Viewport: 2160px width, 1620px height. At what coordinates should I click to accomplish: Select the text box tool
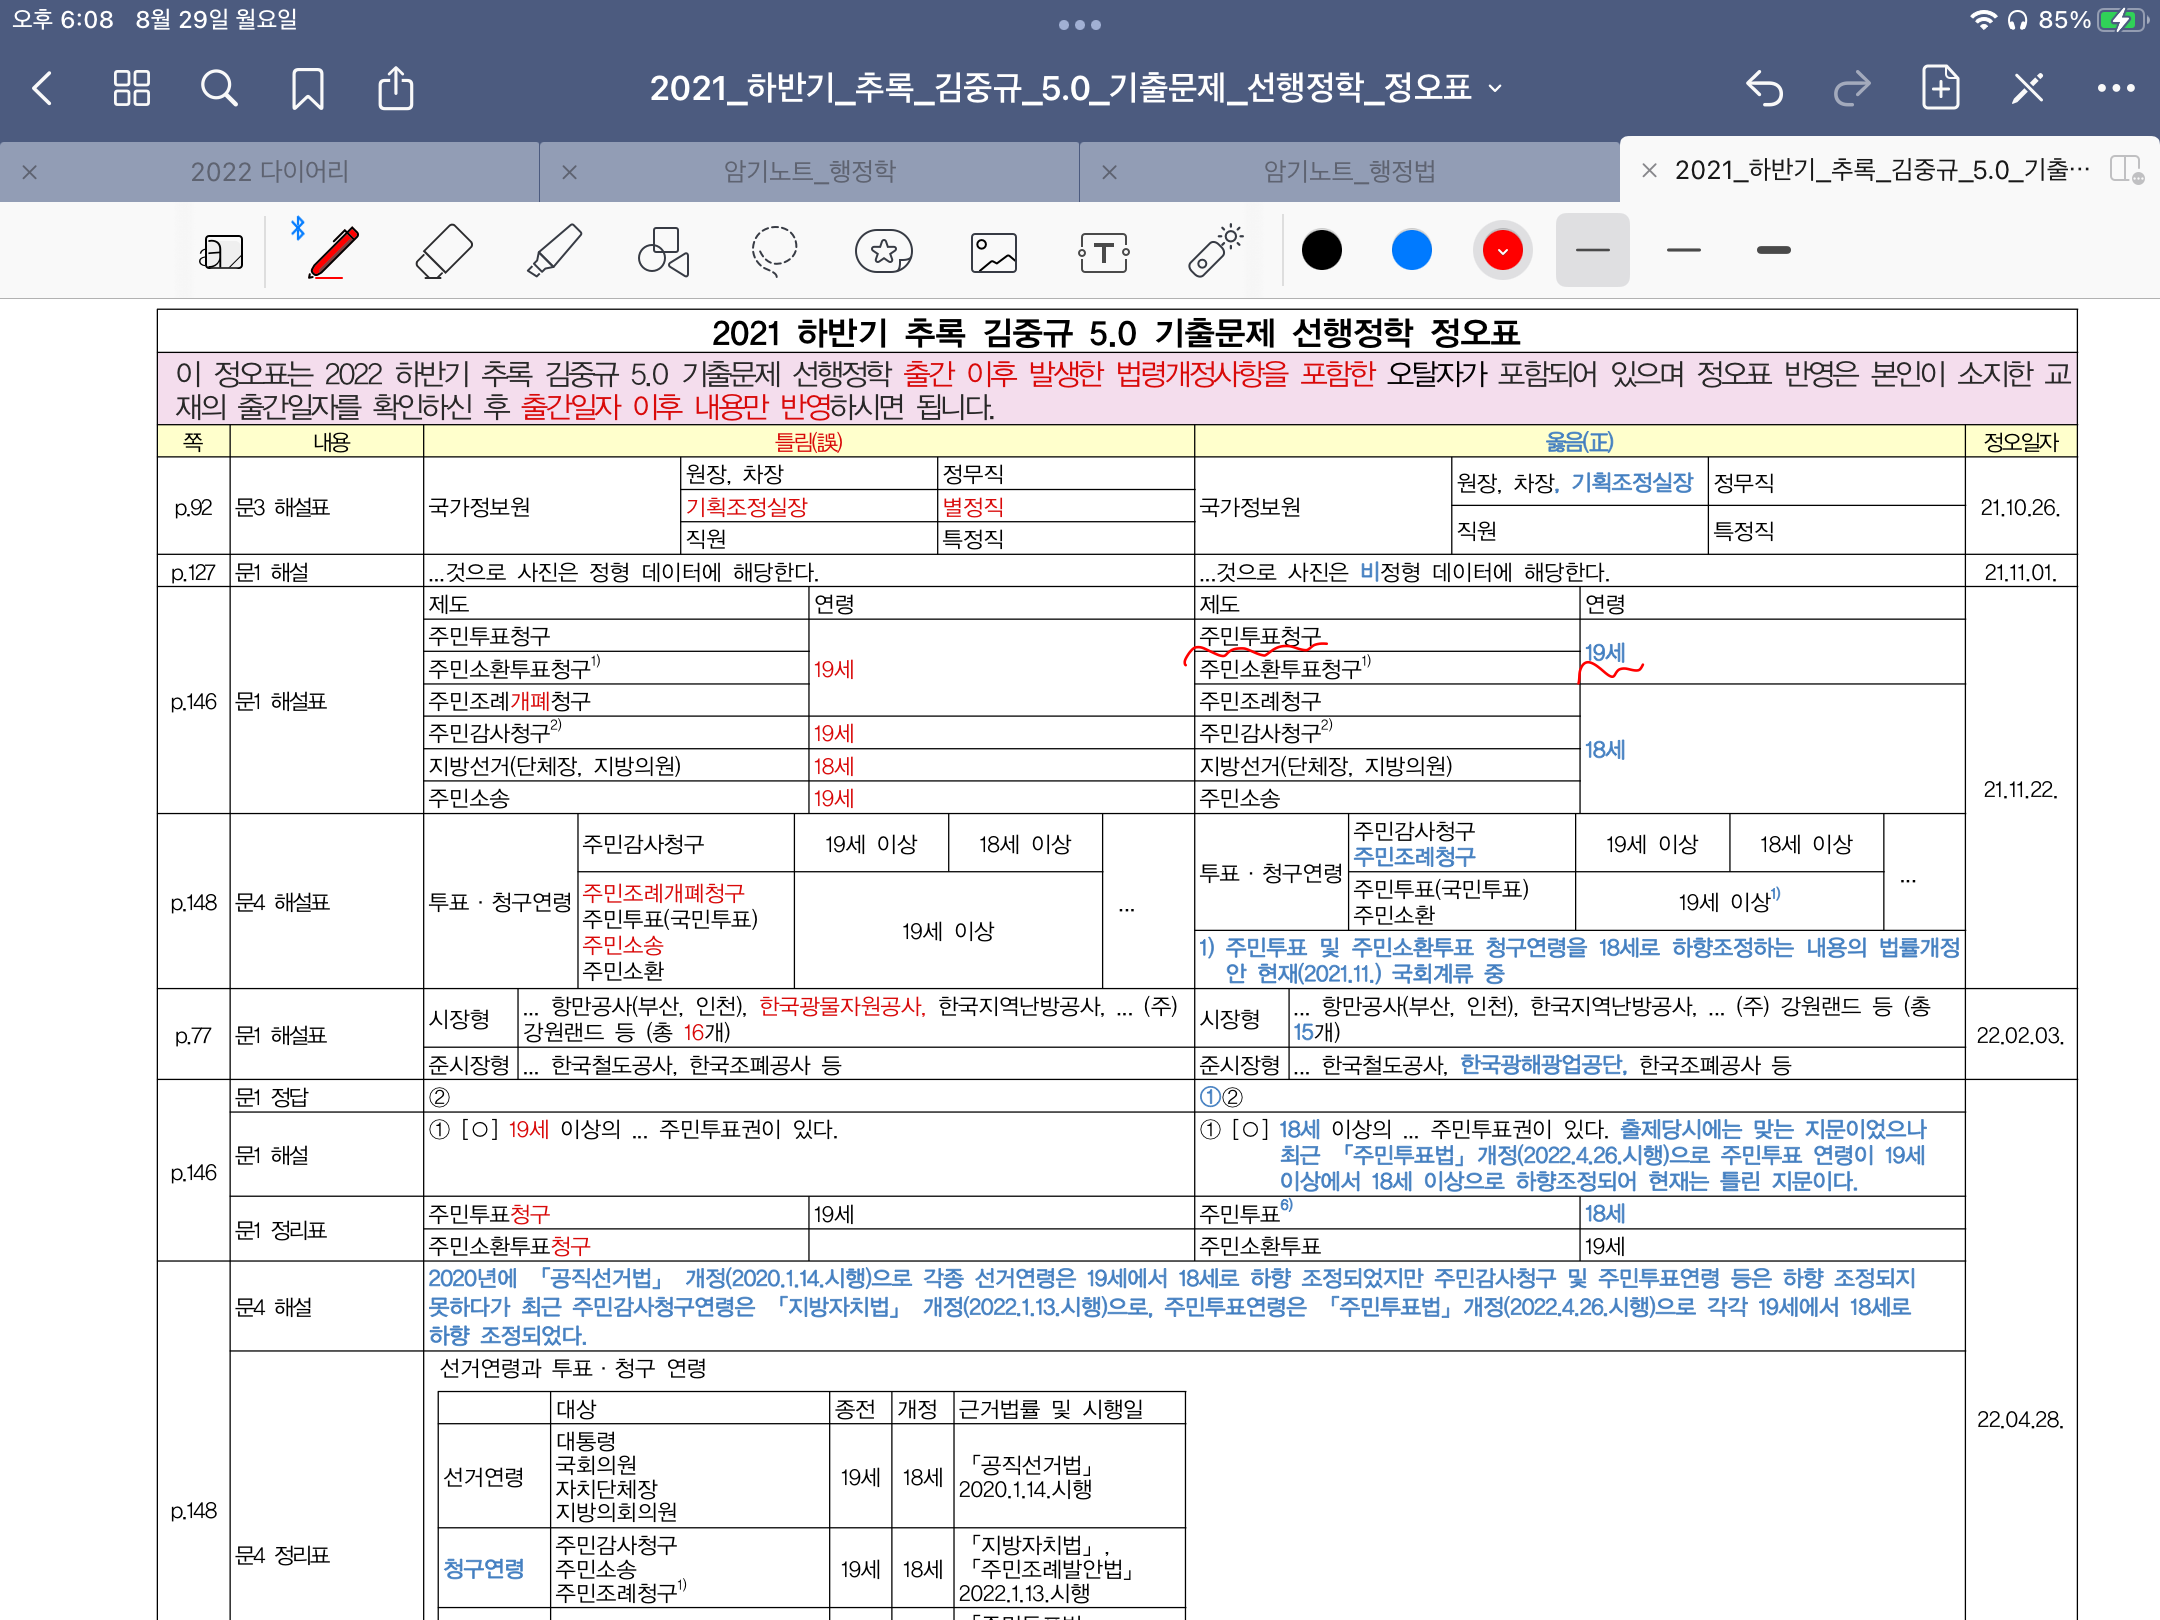tap(1104, 251)
